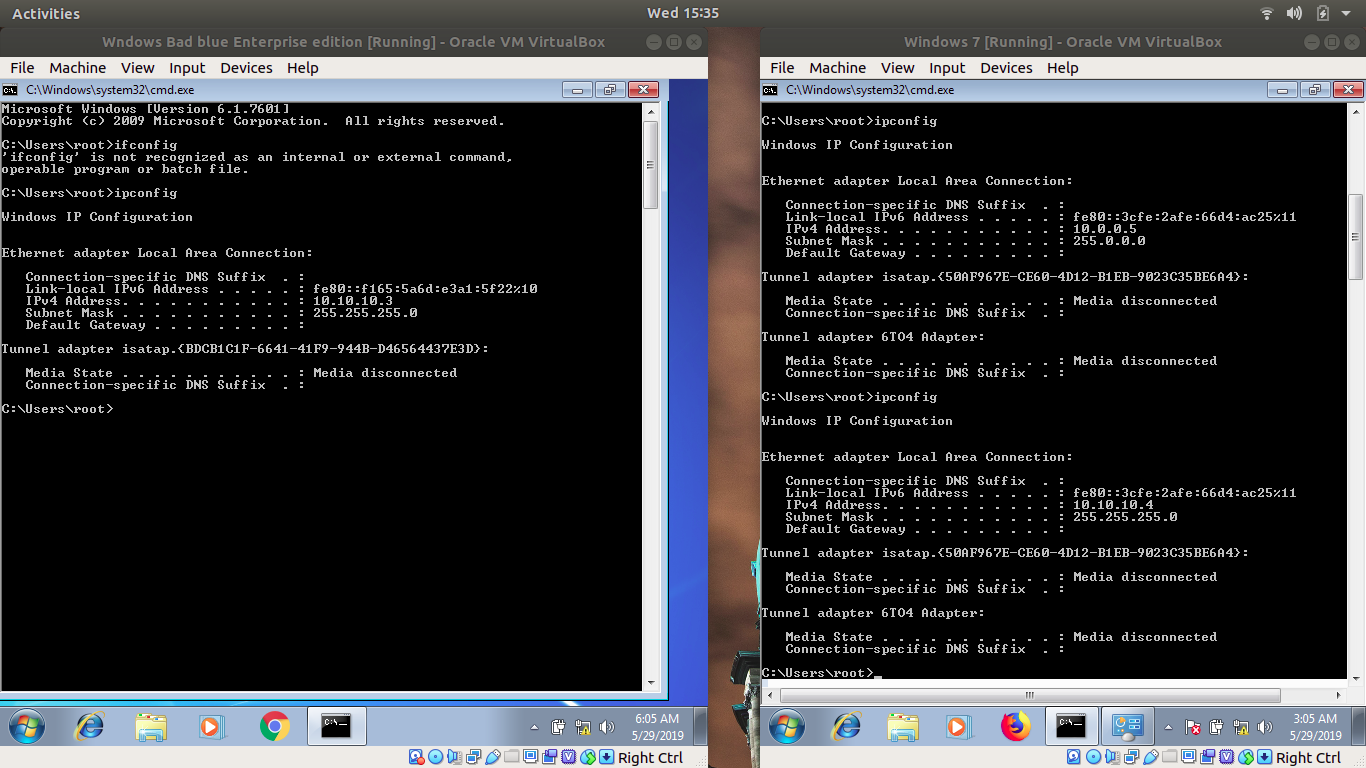1366x768 pixels.
Task: Click hard disk status icon in Windows 7 VirtualBox
Action: point(1073,757)
